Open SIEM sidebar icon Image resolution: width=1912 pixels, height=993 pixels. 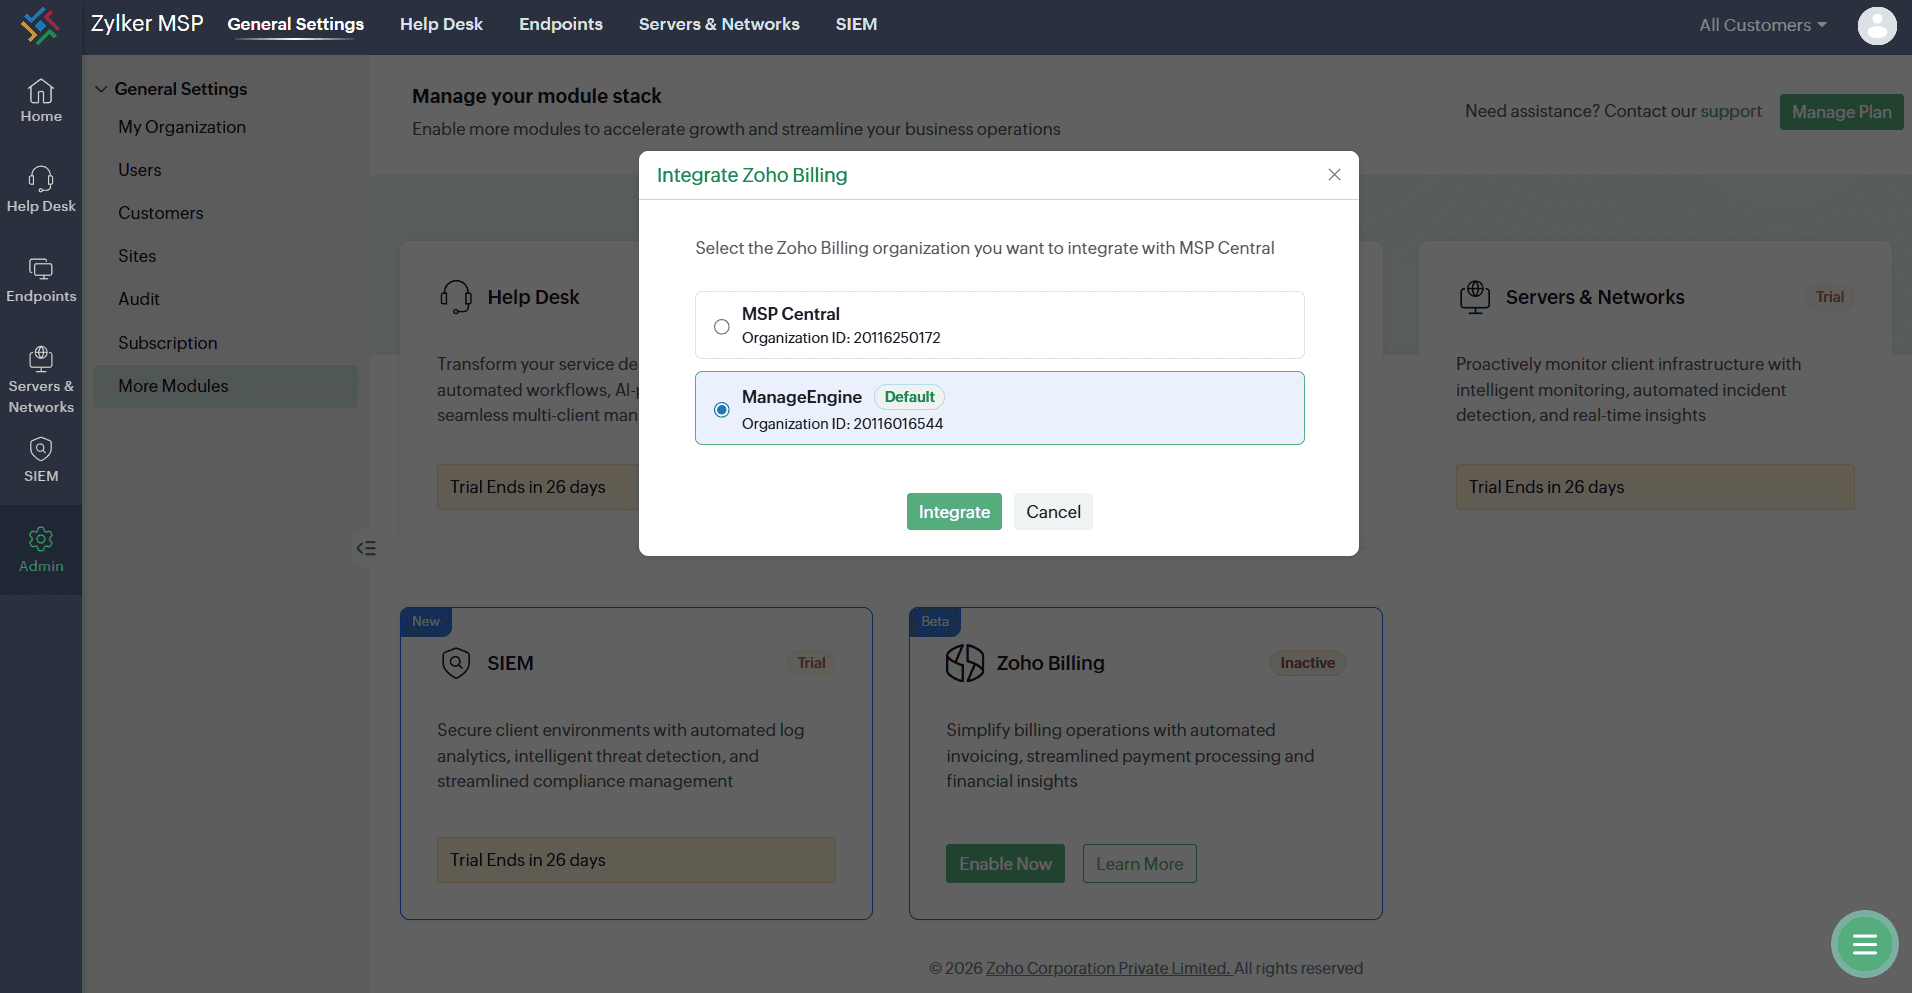[x=41, y=460]
